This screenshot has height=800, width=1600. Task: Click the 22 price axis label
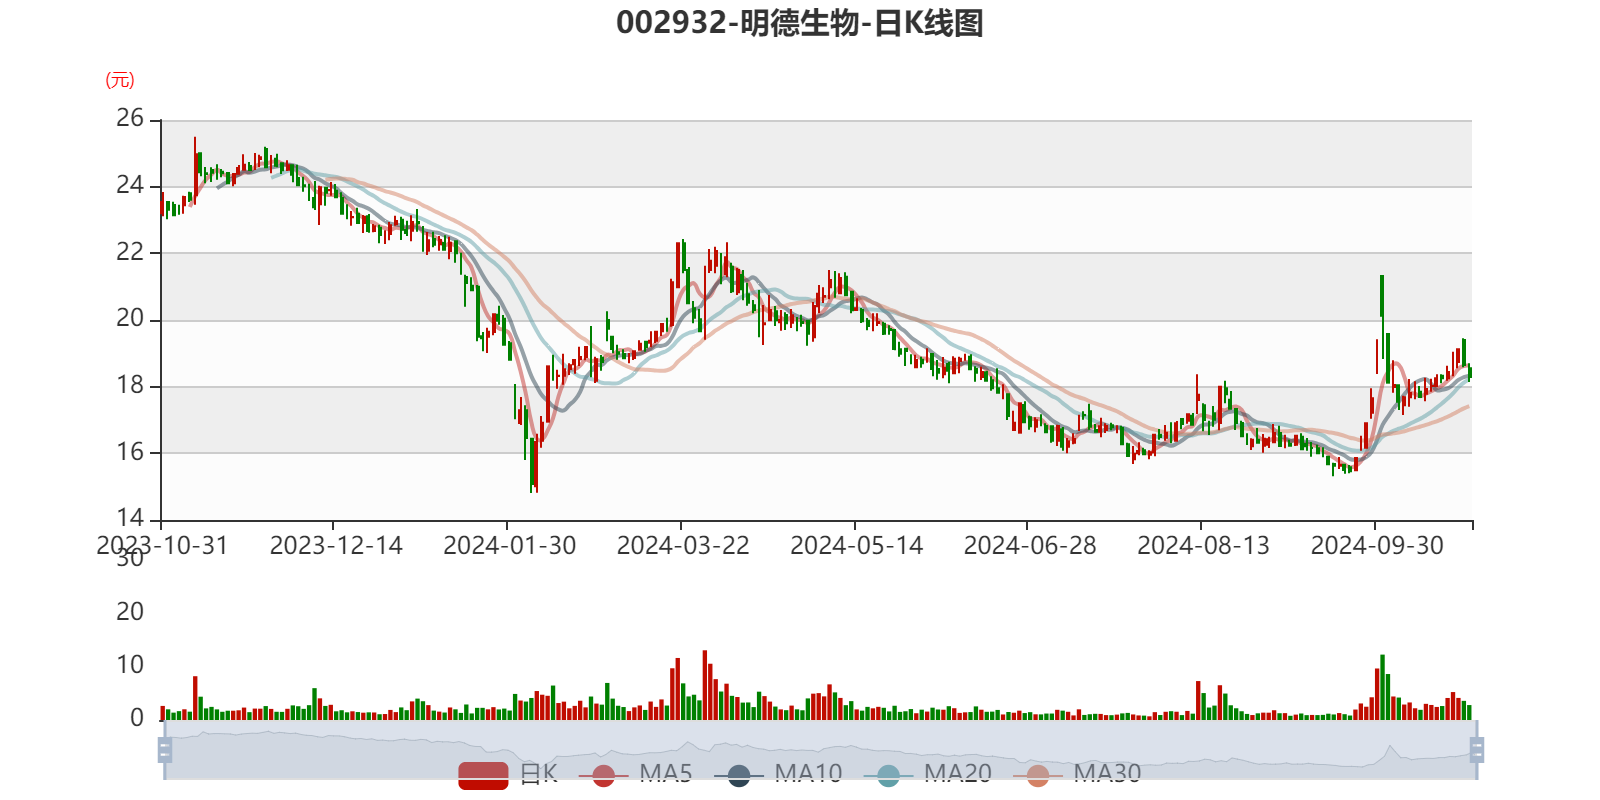130,252
